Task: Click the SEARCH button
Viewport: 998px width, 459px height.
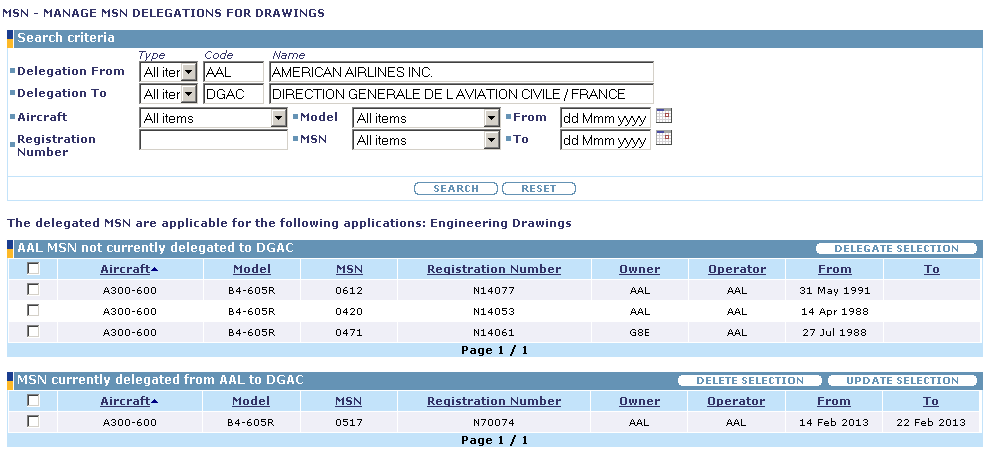Action: tap(456, 188)
